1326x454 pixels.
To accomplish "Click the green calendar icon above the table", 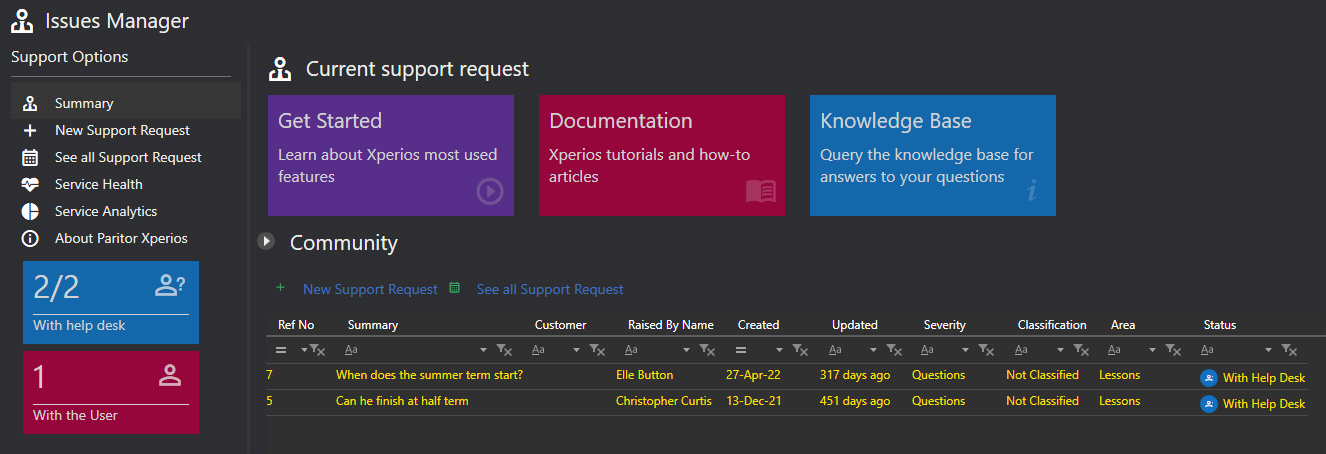I will click(x=455, y=288).
